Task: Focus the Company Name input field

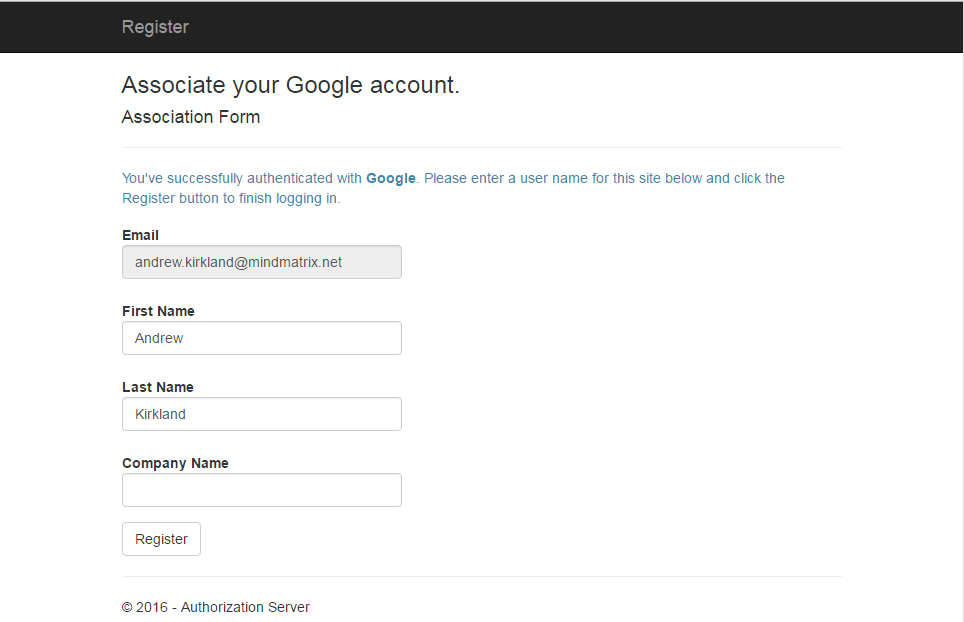Action: (261, 490)
